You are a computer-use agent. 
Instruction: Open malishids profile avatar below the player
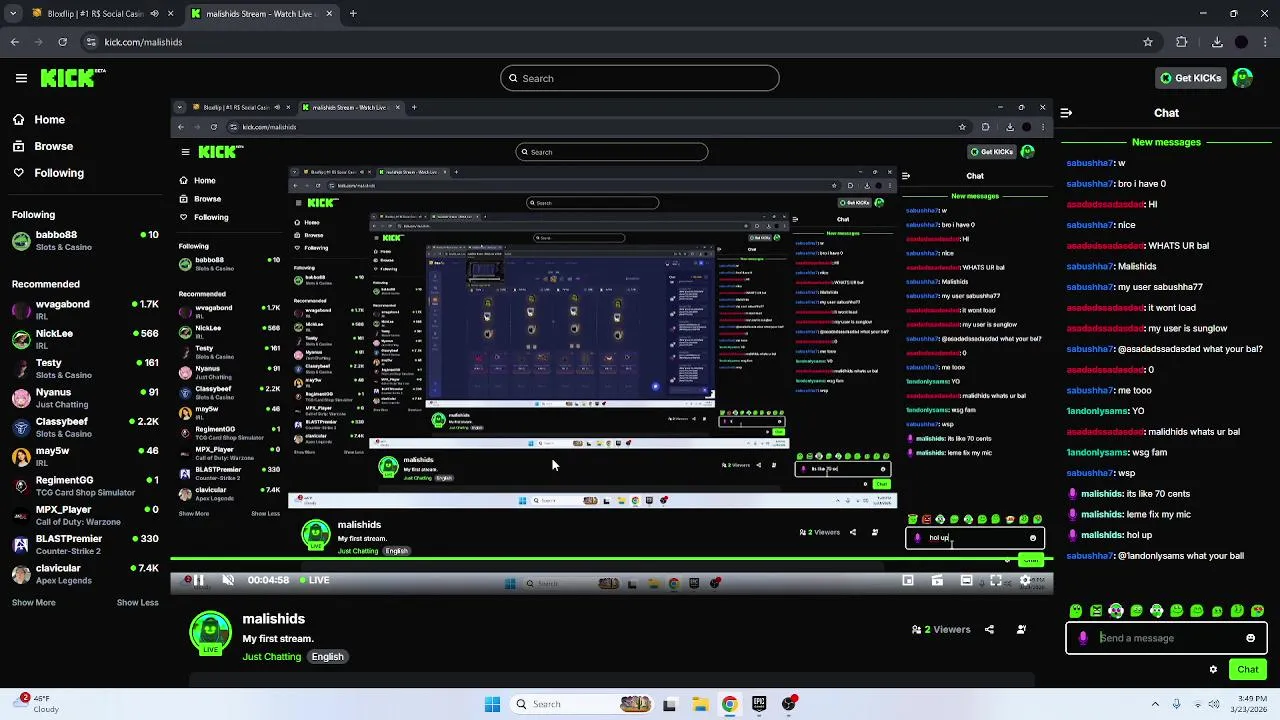pos(210,634)
